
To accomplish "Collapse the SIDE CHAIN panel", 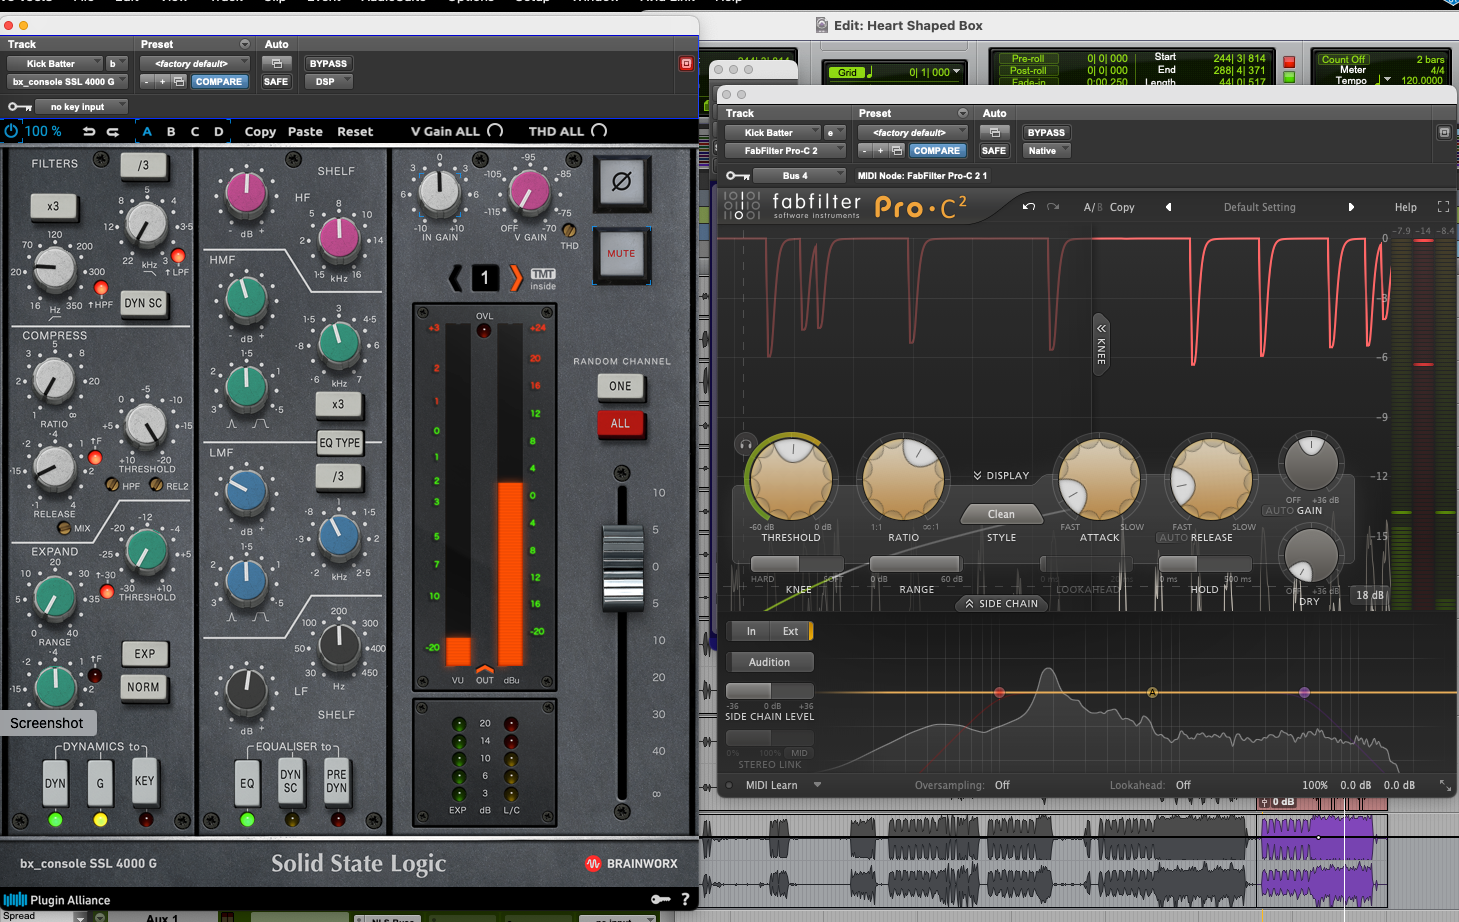I will coord(1001,604).
